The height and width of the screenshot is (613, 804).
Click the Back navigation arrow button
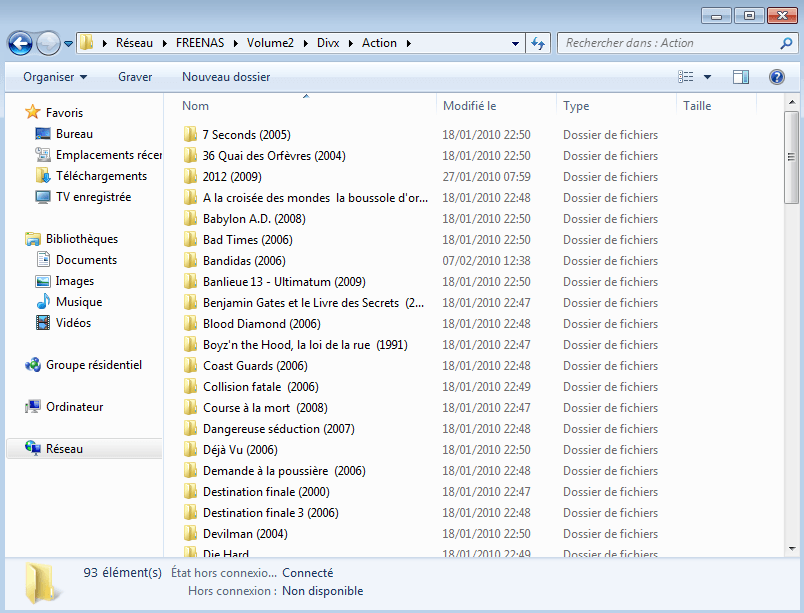[21, 44]
